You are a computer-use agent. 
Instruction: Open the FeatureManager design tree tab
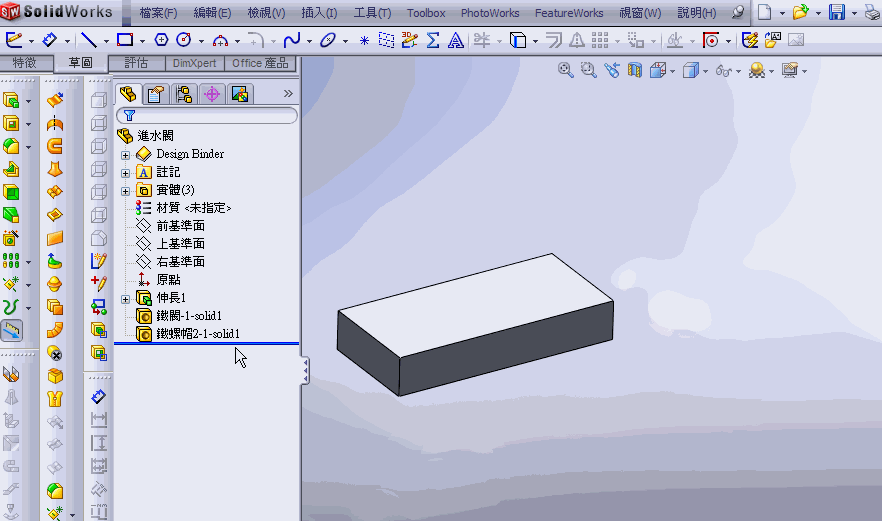click(x=128, y=94)
